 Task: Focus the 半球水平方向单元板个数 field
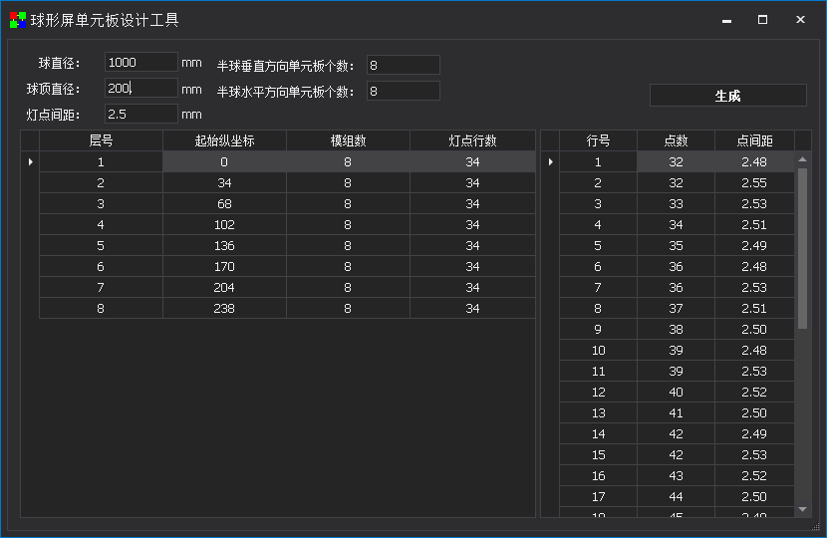[x=403, y=92]
